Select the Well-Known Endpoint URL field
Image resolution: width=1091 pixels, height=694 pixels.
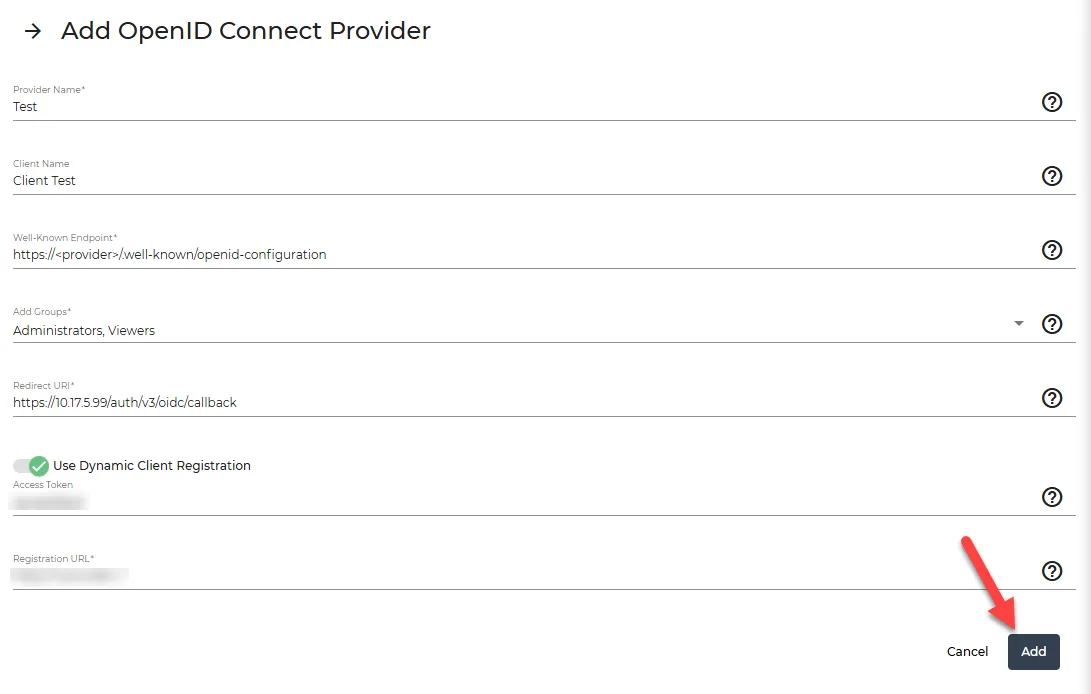tap(522, 254)
